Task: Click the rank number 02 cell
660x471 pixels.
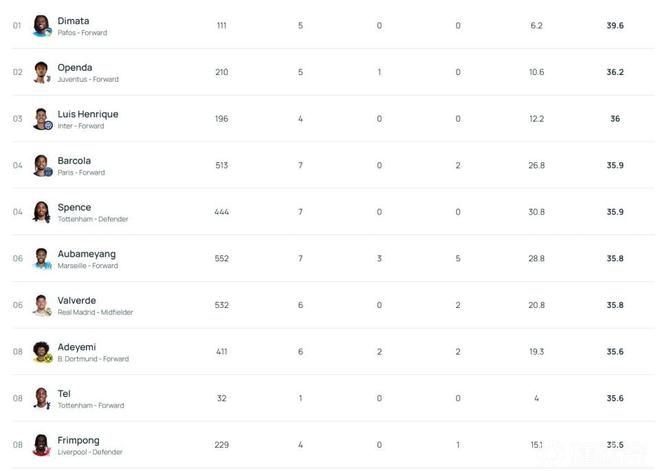Action: click(17, 73)
